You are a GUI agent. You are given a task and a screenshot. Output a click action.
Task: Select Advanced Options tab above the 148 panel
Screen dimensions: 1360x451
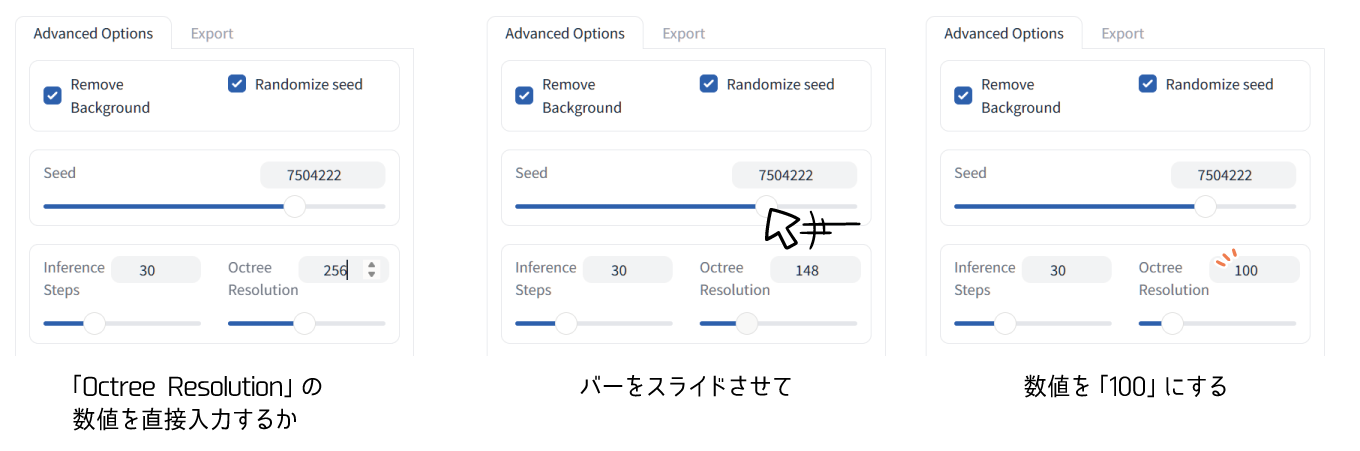tap(565, 34)
